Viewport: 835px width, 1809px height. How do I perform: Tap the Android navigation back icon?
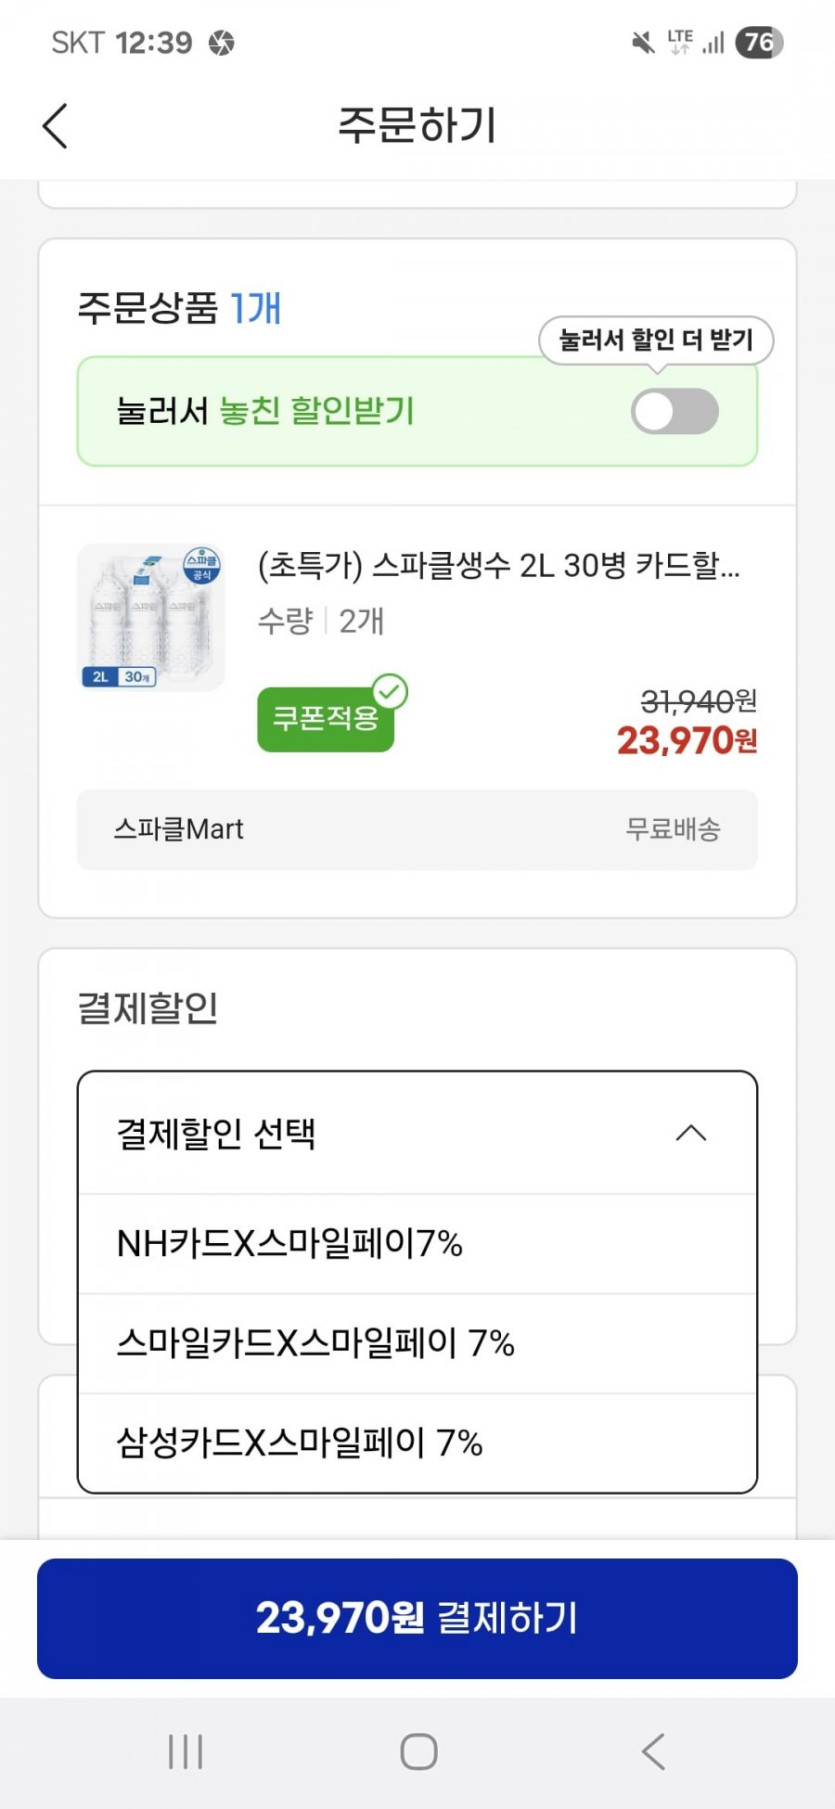[x=653, y=1751]
